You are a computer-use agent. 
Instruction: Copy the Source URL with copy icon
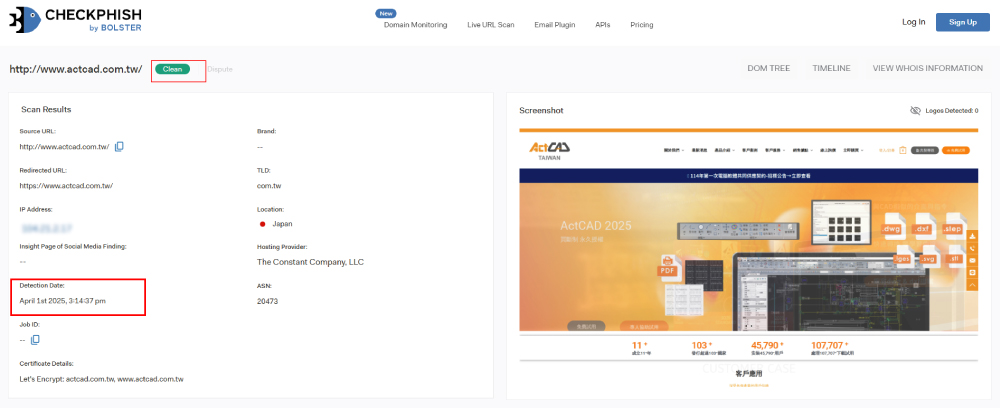pyautogui.click(x=119, y=147)
